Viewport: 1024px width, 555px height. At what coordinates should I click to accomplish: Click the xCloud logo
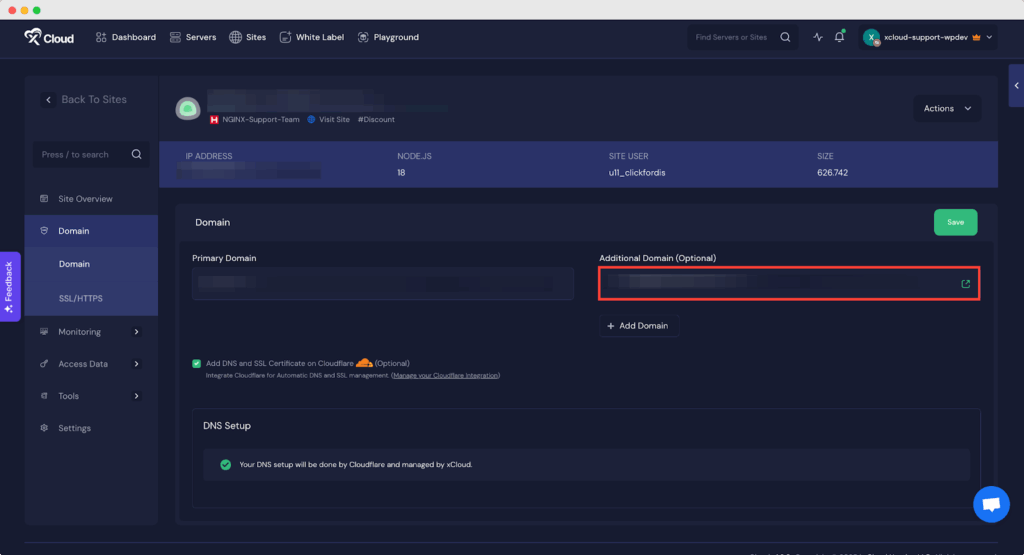tap(49, 37)
